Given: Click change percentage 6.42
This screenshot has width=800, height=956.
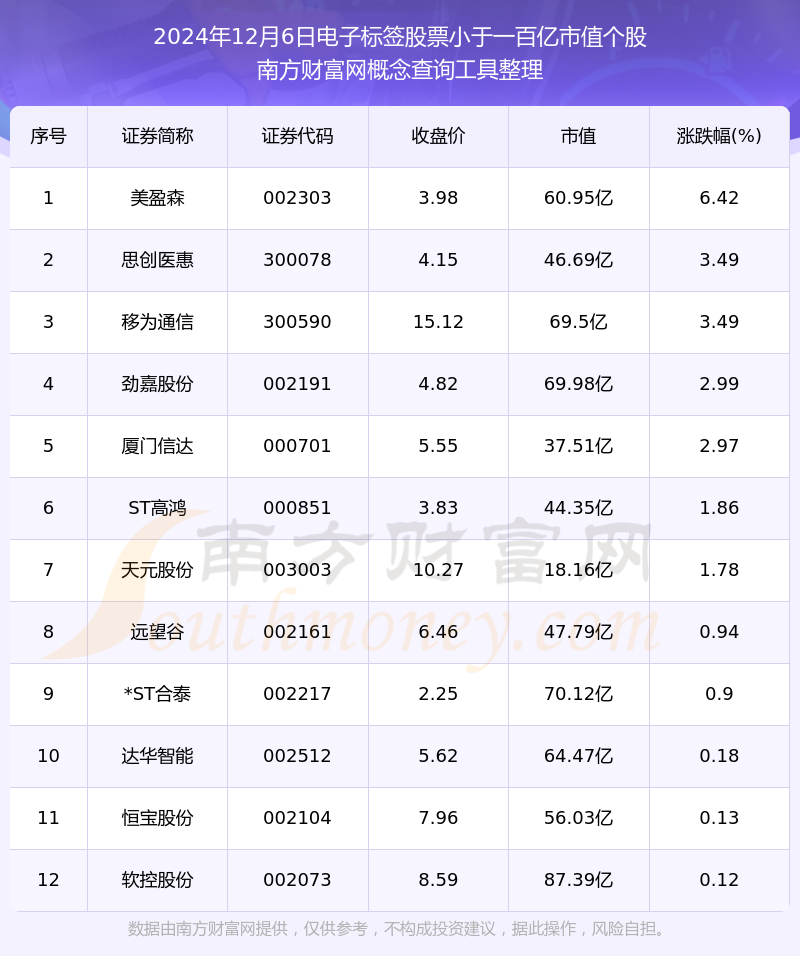Looking at the screenshot, I should 720,198.
